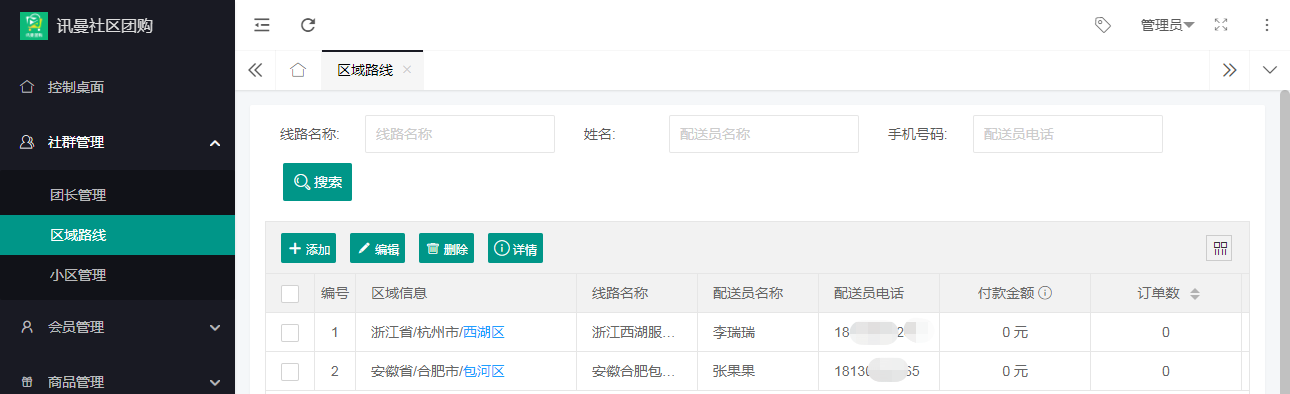Open the column filter grid icon
1290x394 pixels.
point(1220,249)
